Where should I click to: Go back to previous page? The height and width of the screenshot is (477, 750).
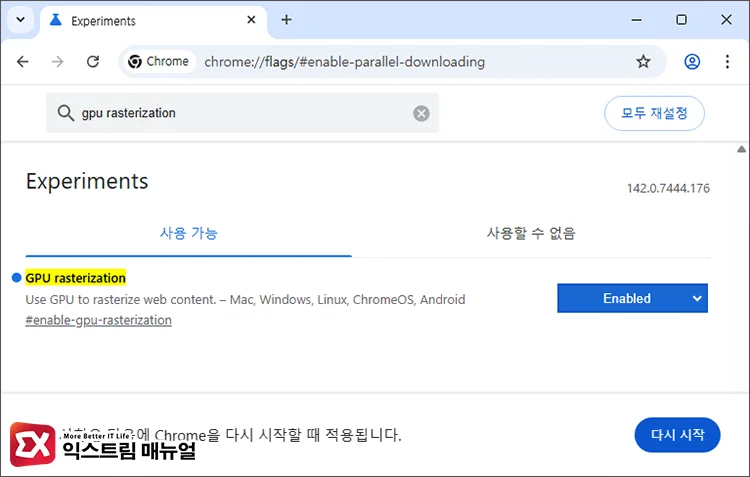[x=22, y=62]
